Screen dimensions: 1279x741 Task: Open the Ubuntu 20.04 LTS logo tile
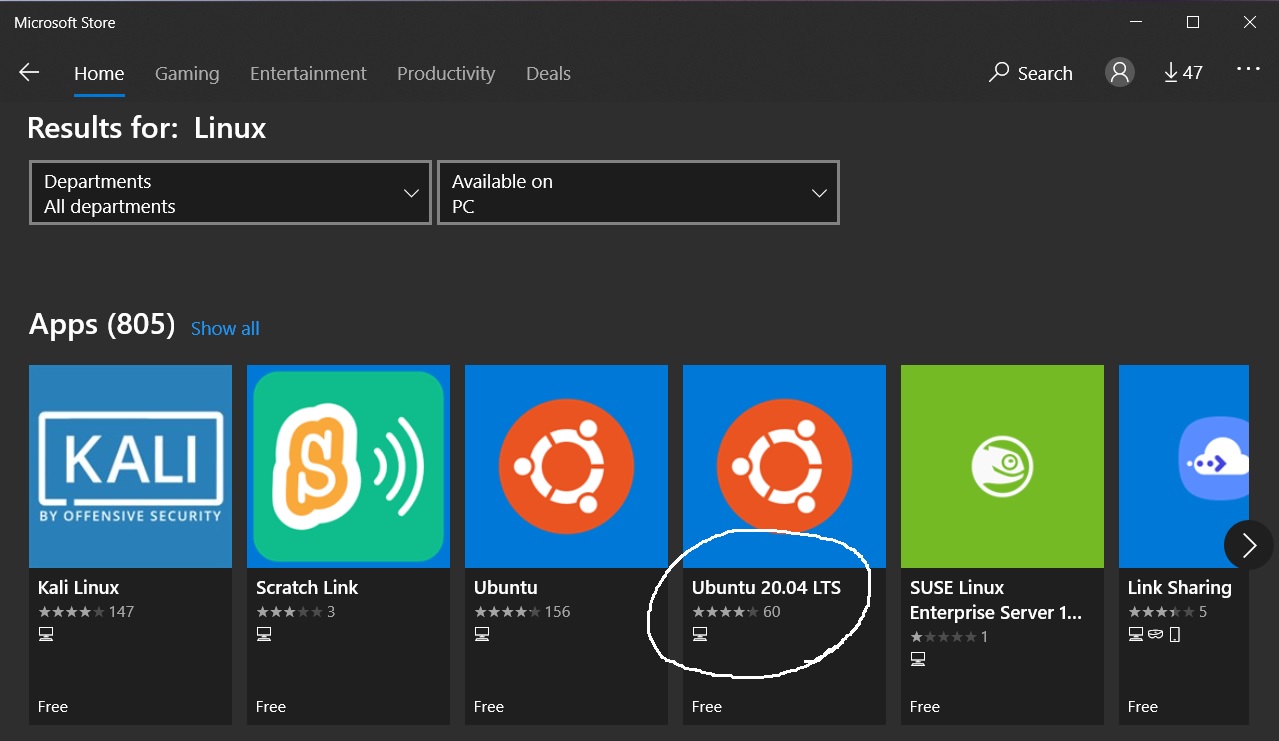(784, 466)
